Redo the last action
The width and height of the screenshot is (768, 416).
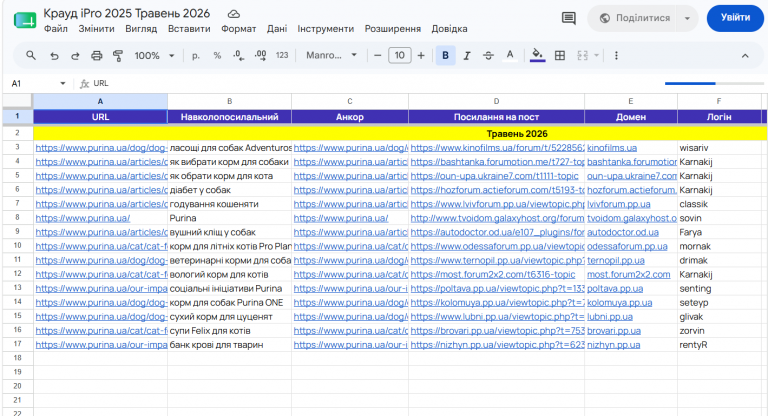point(75,56)
